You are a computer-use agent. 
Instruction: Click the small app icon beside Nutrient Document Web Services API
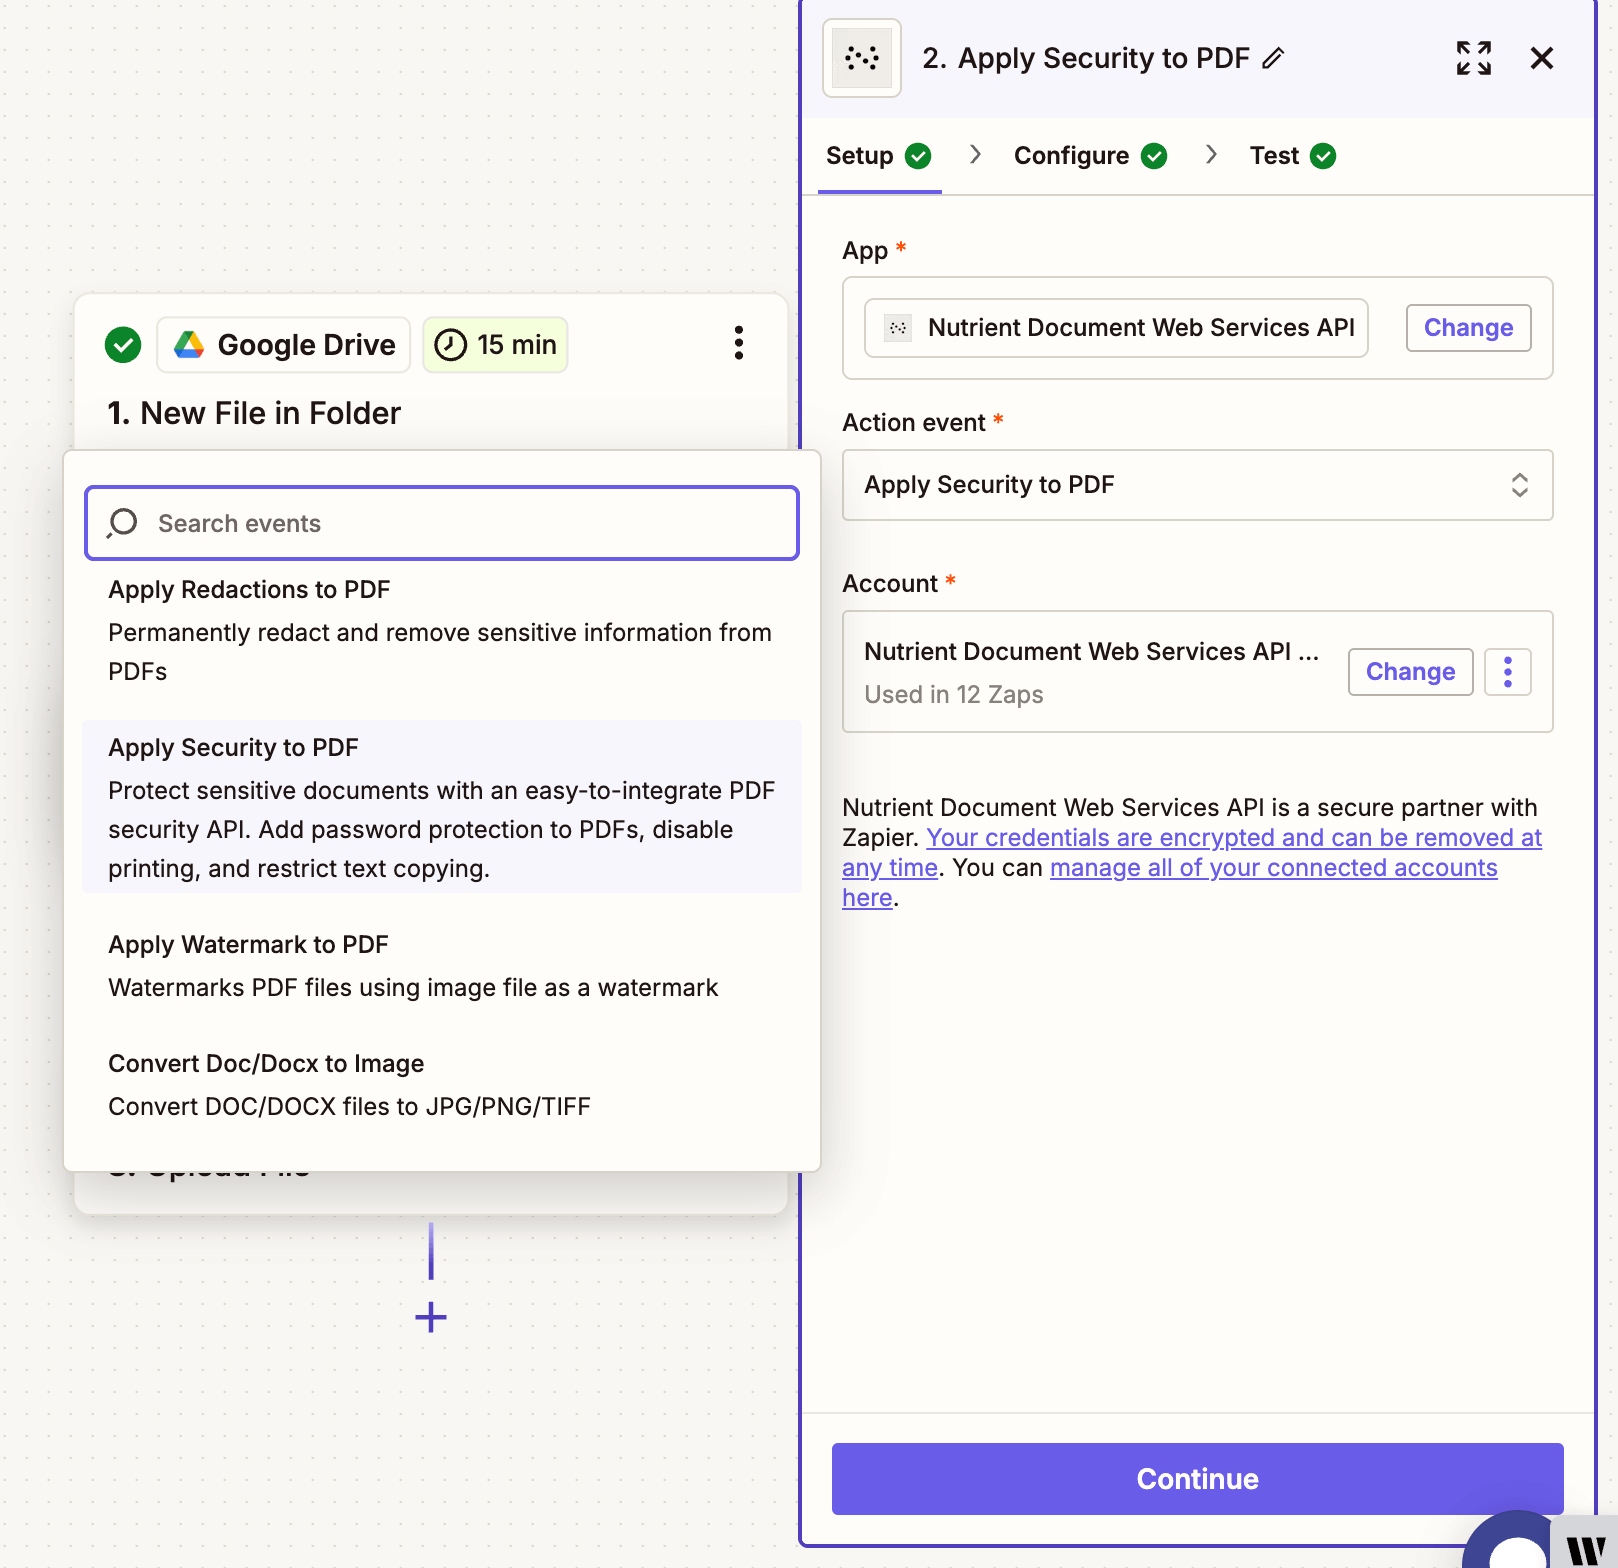tap(897, 327)
